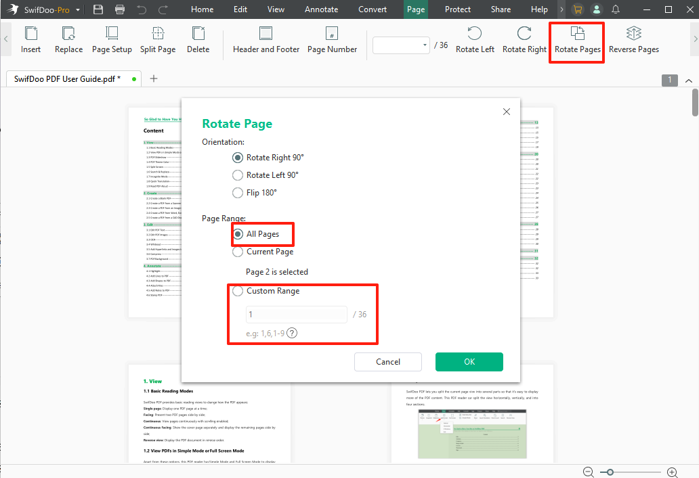This screenshot has width=699, height=478.
Task: Click the Redo arrow icon
Action: tap(163, 9)
